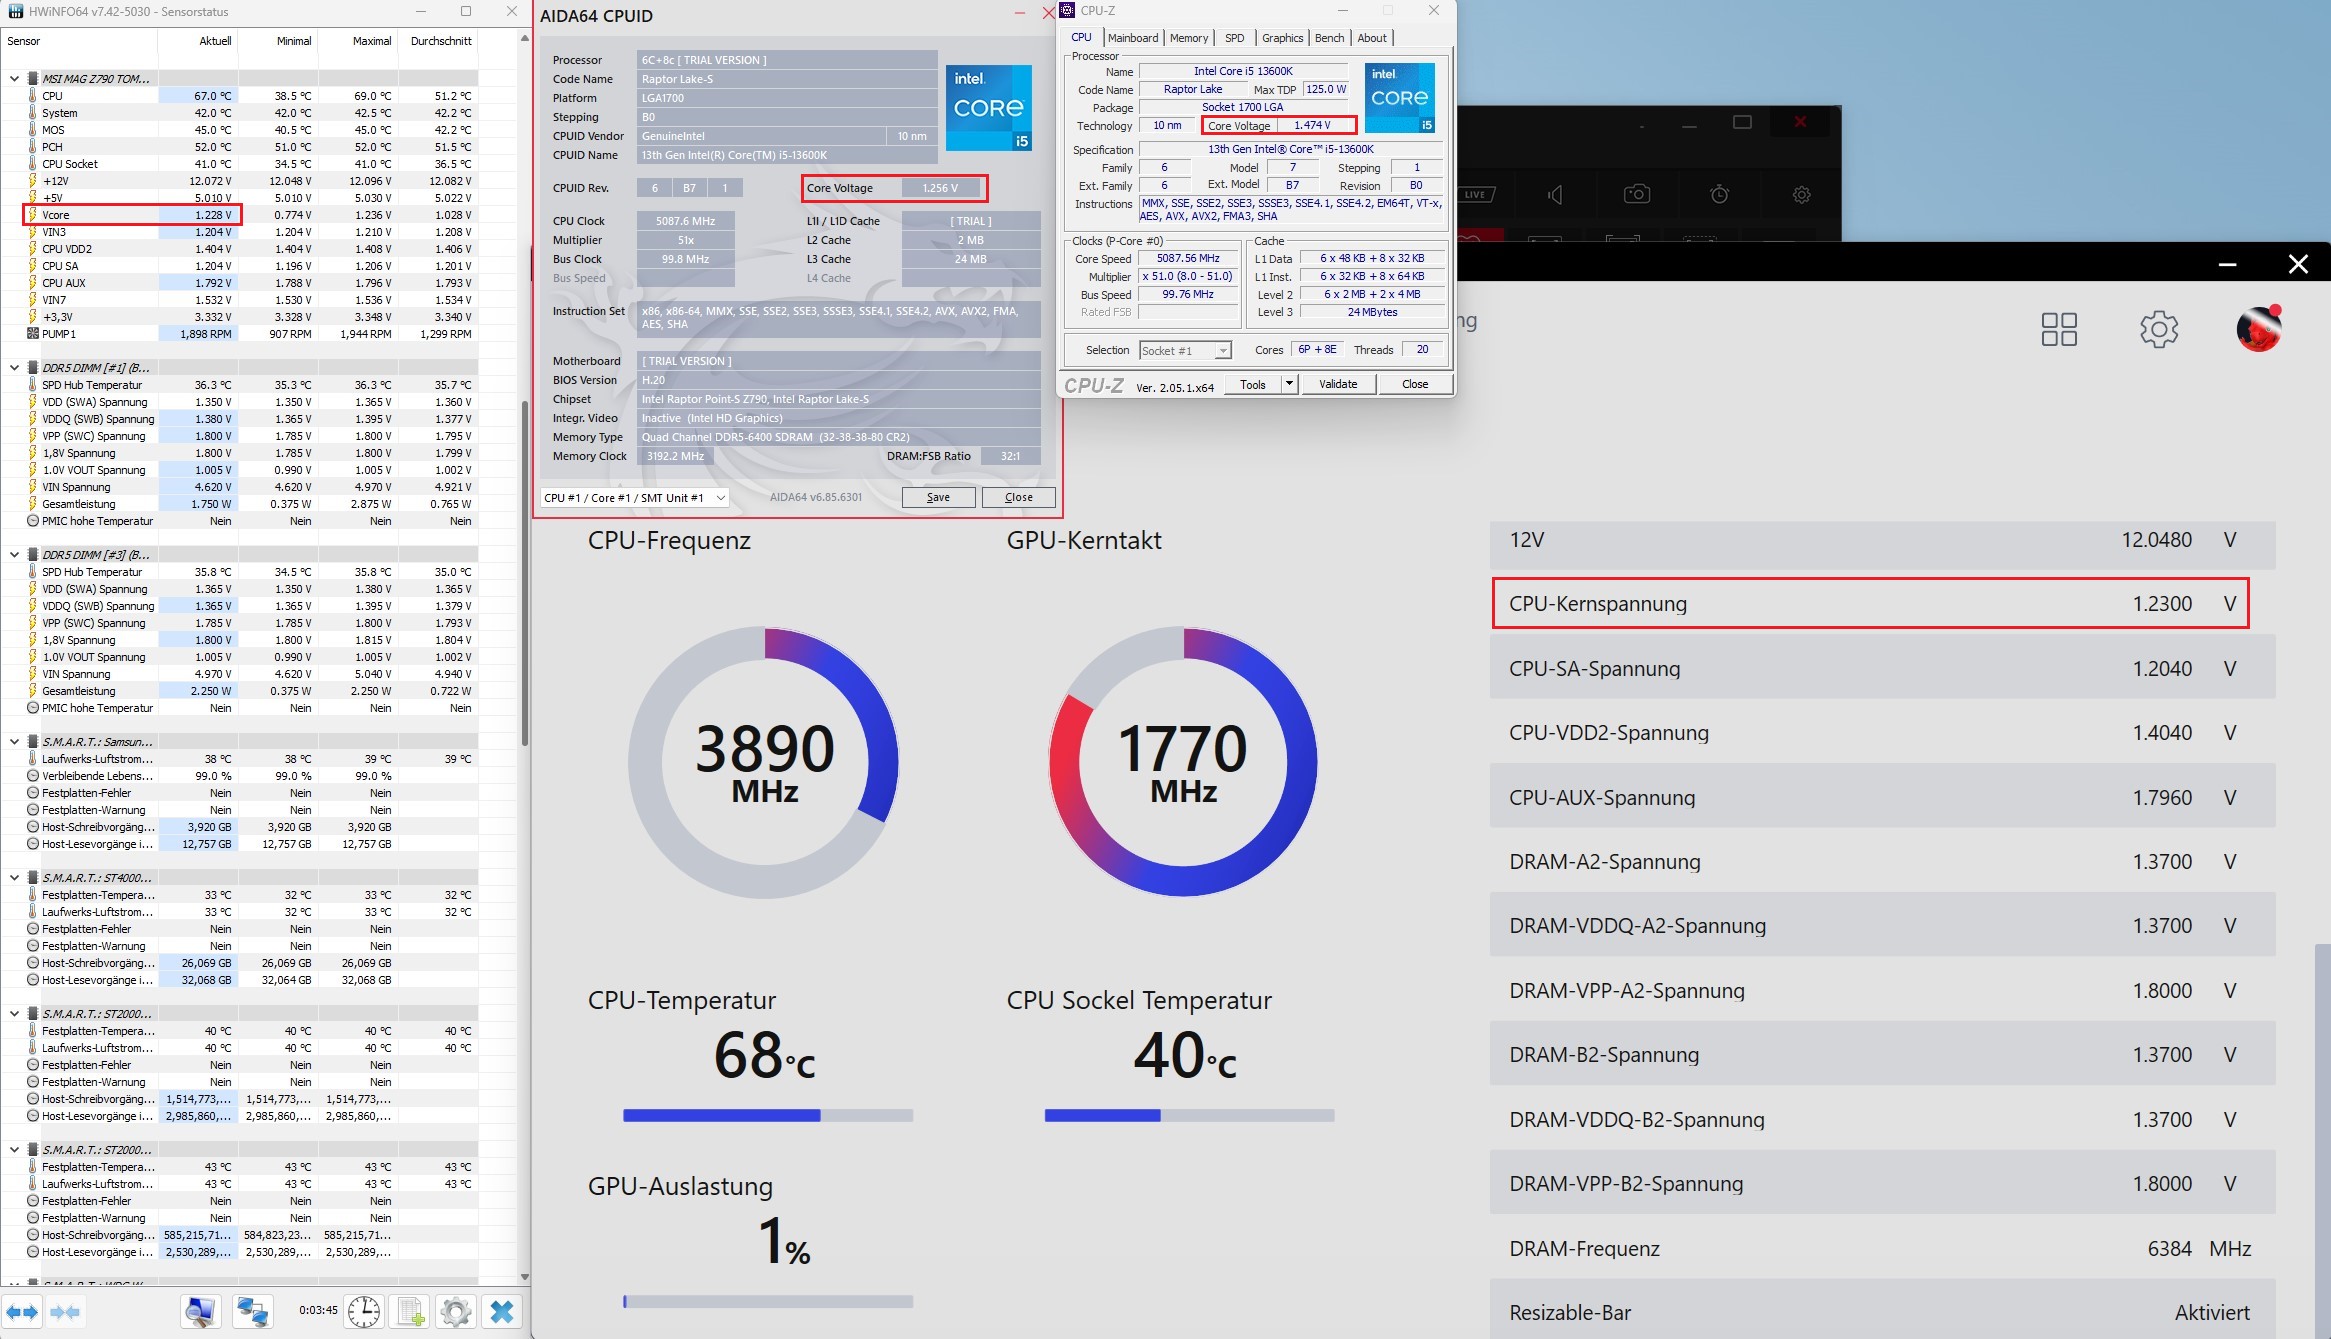Viewport: 2331px width, 1339px height.
Task: Open the CPU #1 / Core #1 dropdown
Action: (634, 498)
